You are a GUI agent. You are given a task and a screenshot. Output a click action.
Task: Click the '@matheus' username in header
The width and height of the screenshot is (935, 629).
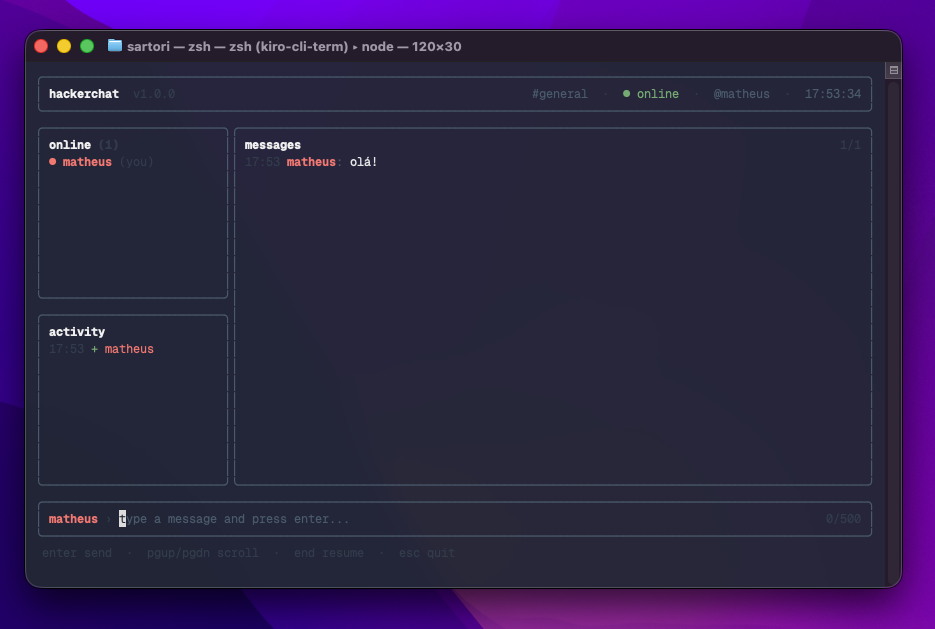pos(741,94)
